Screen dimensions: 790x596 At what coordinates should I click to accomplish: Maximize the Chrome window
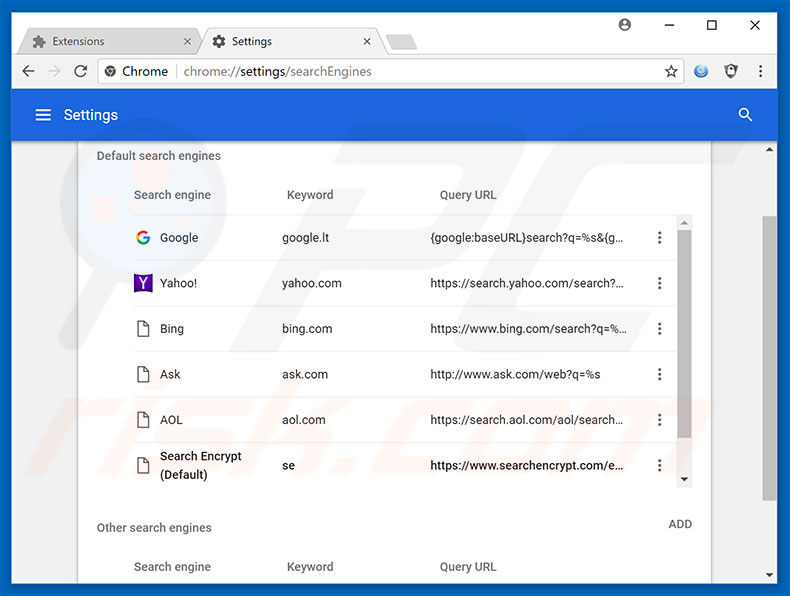tap(711, 25)
